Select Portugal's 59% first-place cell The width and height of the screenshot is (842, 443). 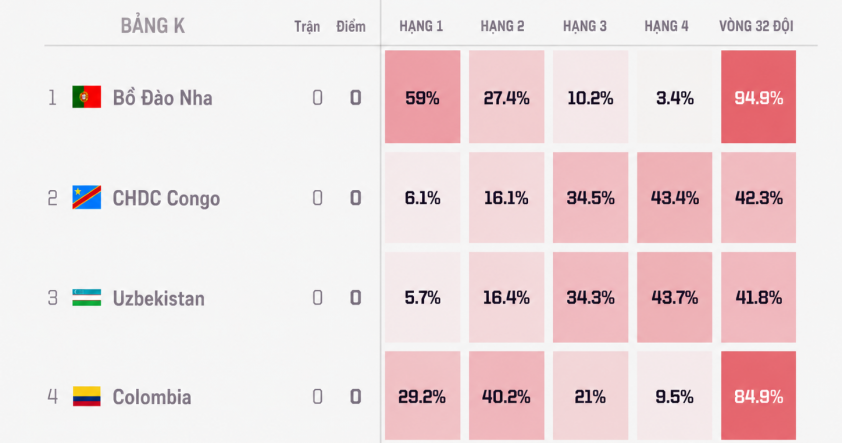coord(423,97)
